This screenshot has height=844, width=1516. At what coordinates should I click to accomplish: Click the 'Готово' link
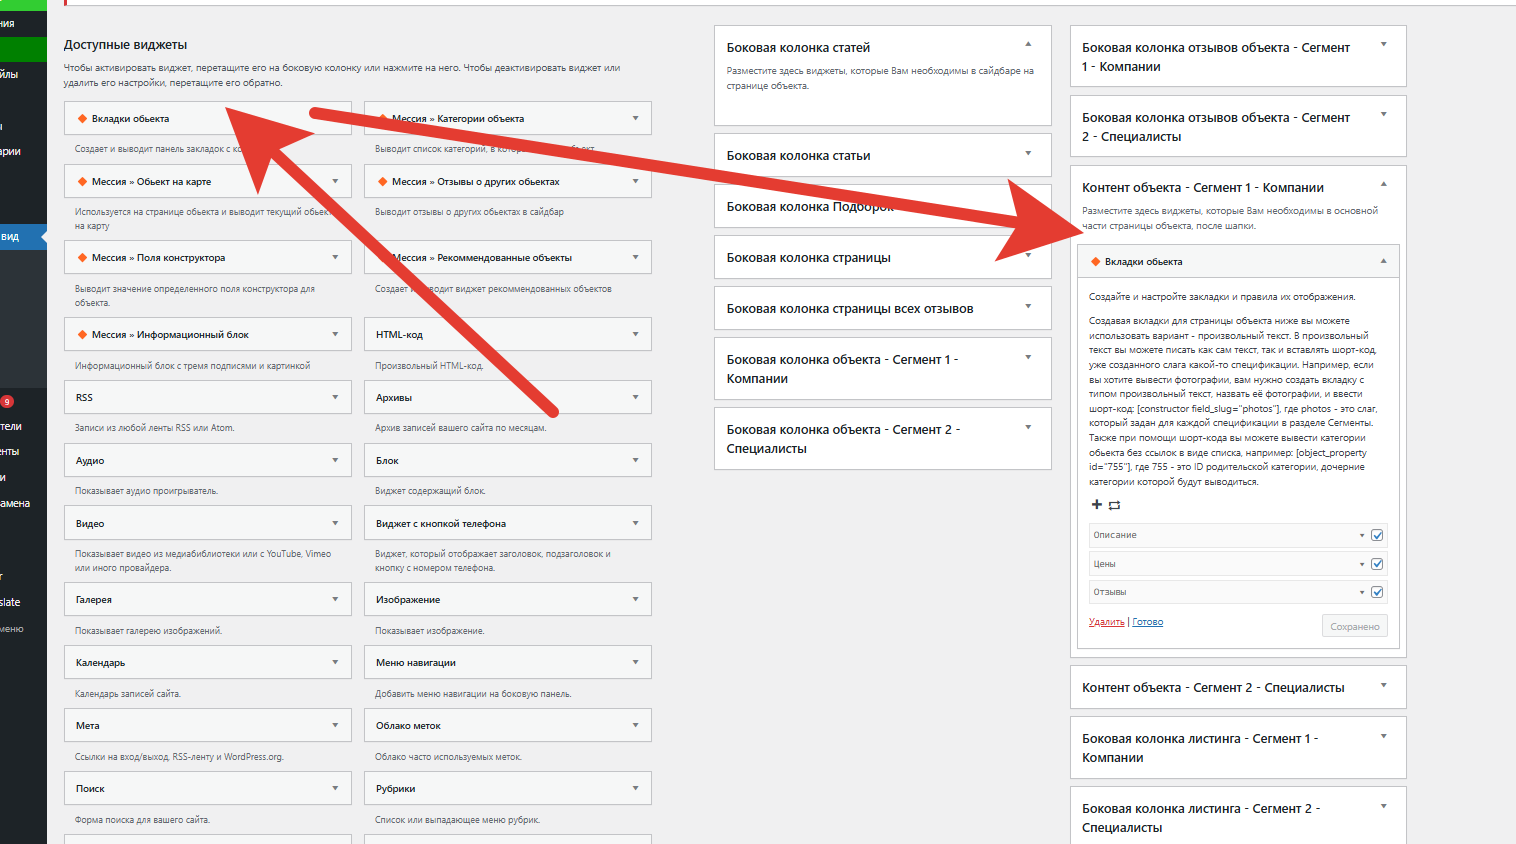tap(1147, 622)
